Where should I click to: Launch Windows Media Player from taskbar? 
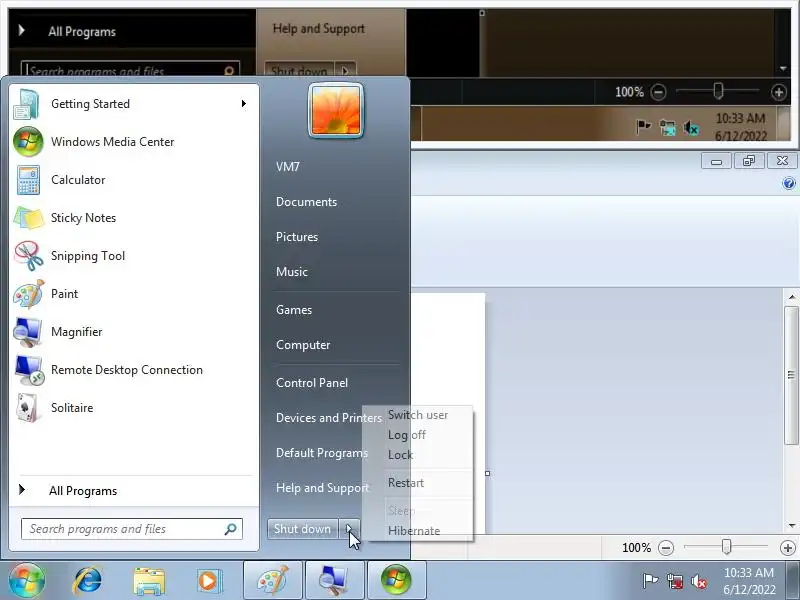point(209,581)
